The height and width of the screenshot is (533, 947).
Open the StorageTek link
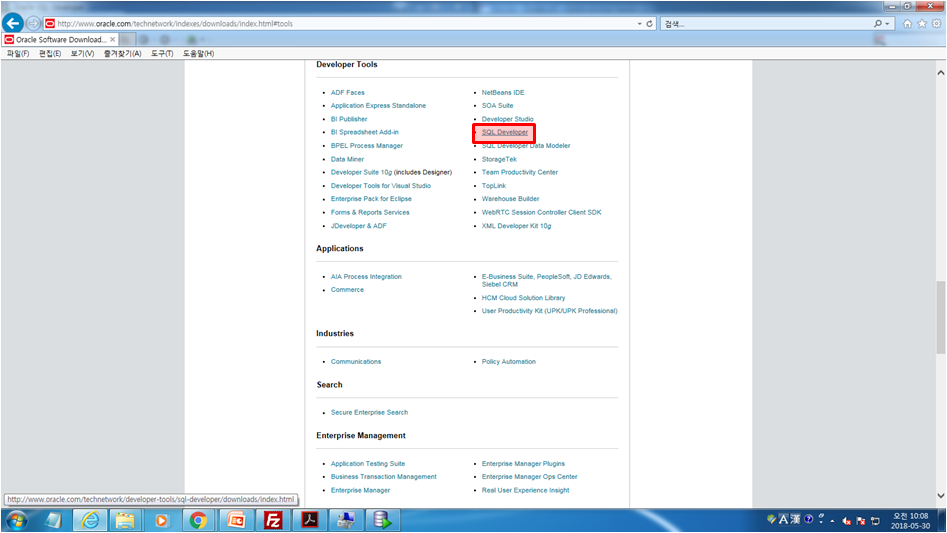[x=499, y=159]
